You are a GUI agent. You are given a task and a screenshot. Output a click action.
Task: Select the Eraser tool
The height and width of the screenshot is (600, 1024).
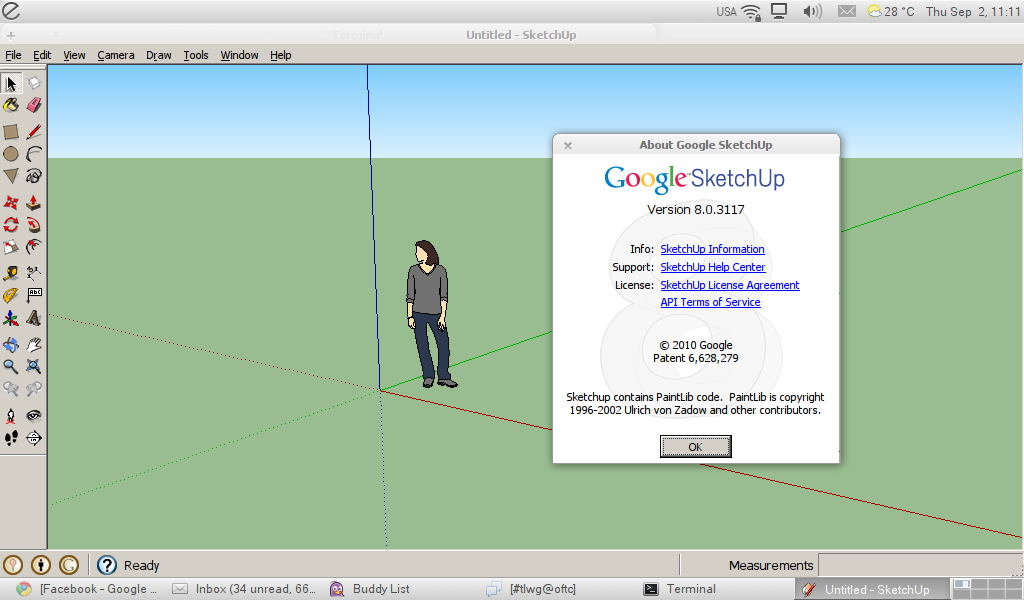click(x=34, y=105)
